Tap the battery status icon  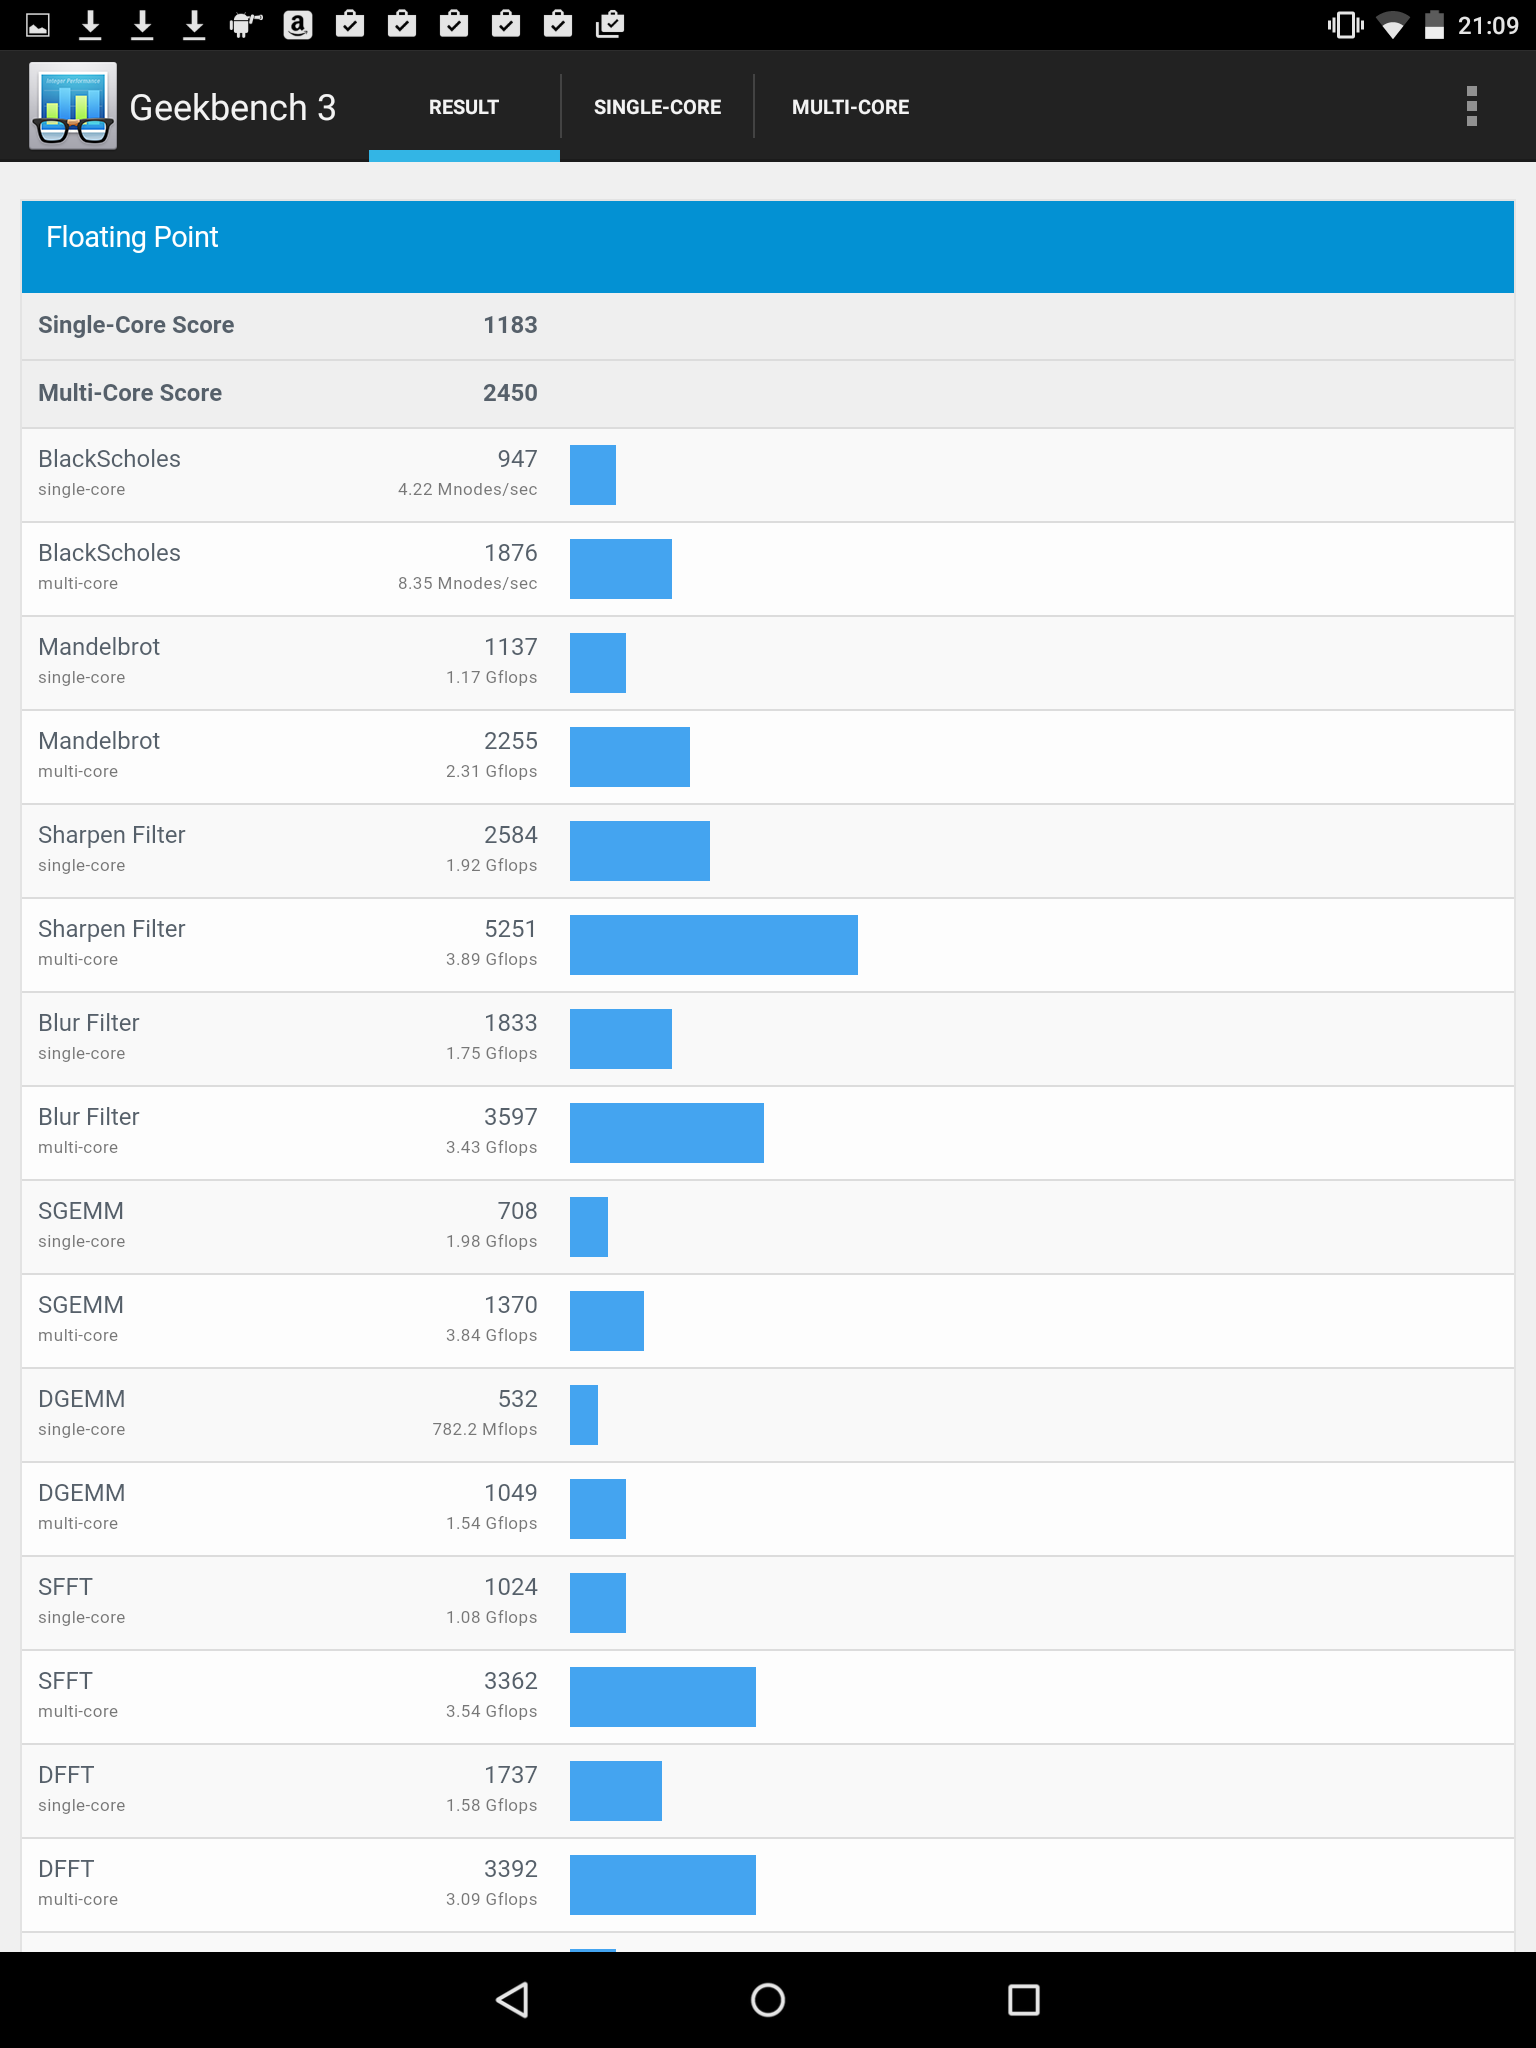[x=1434, y=24]
